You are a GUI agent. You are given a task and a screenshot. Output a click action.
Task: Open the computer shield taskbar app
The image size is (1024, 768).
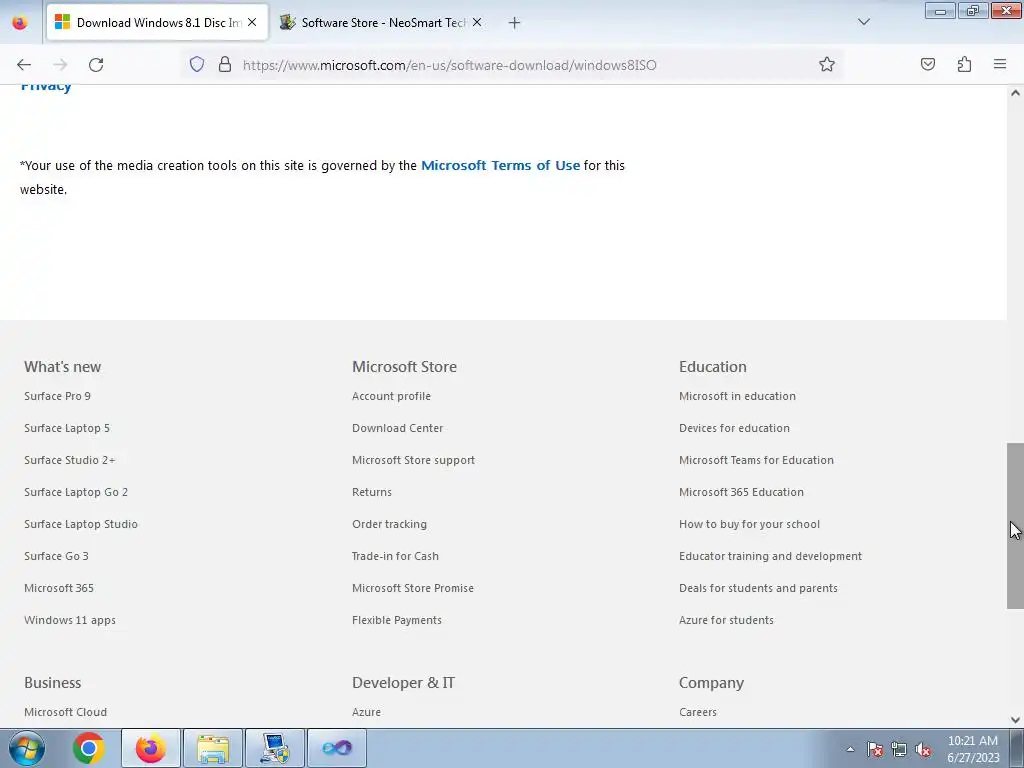pos(275,748)
